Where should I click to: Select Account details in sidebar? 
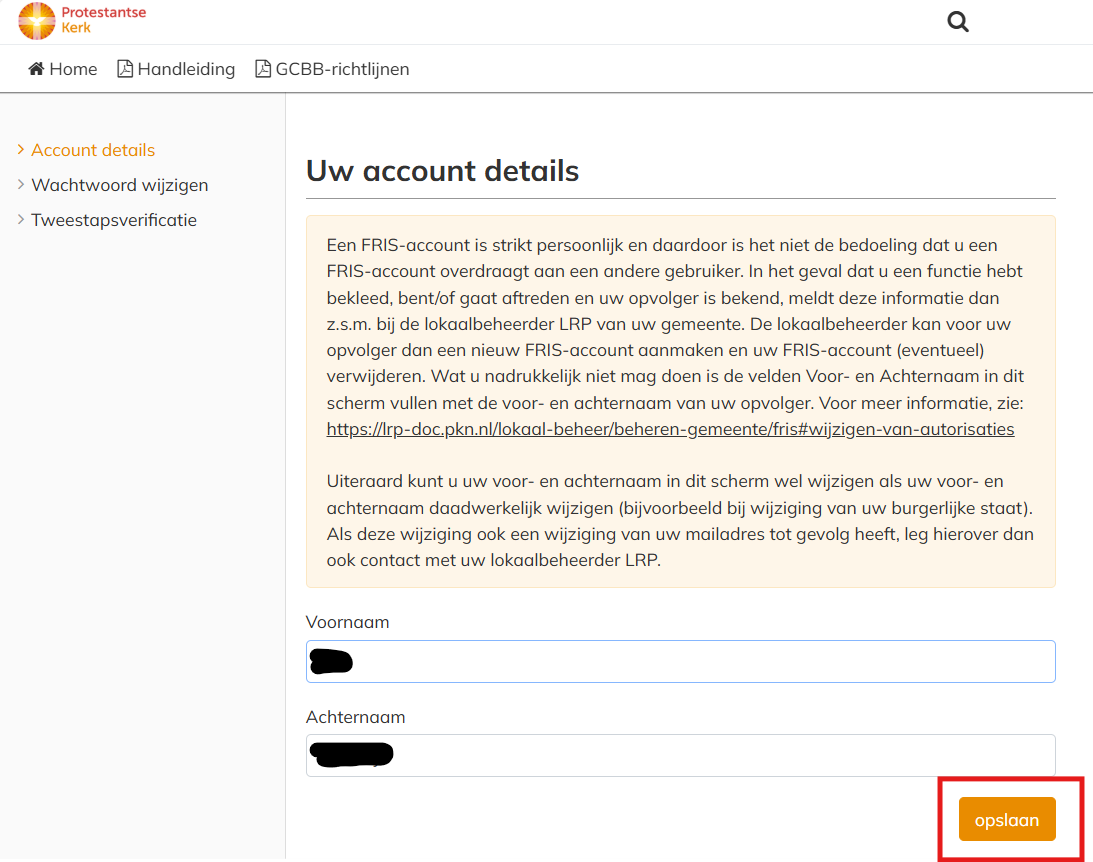tap(93, 150)
